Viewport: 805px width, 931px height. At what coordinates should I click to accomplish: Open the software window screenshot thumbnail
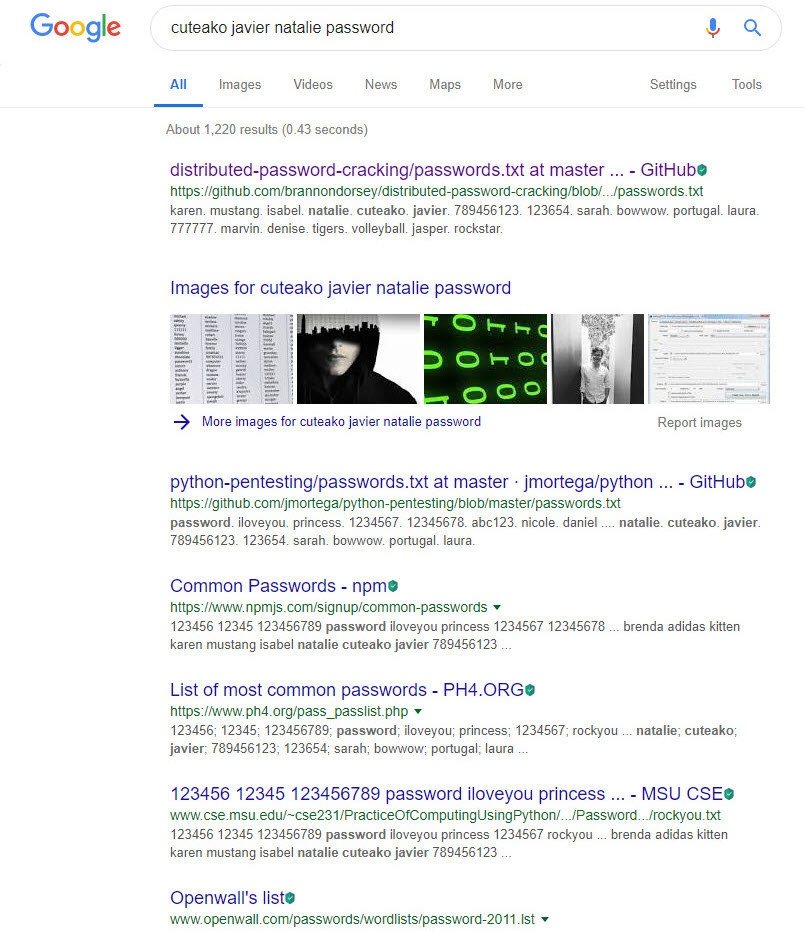coord(709,359)
